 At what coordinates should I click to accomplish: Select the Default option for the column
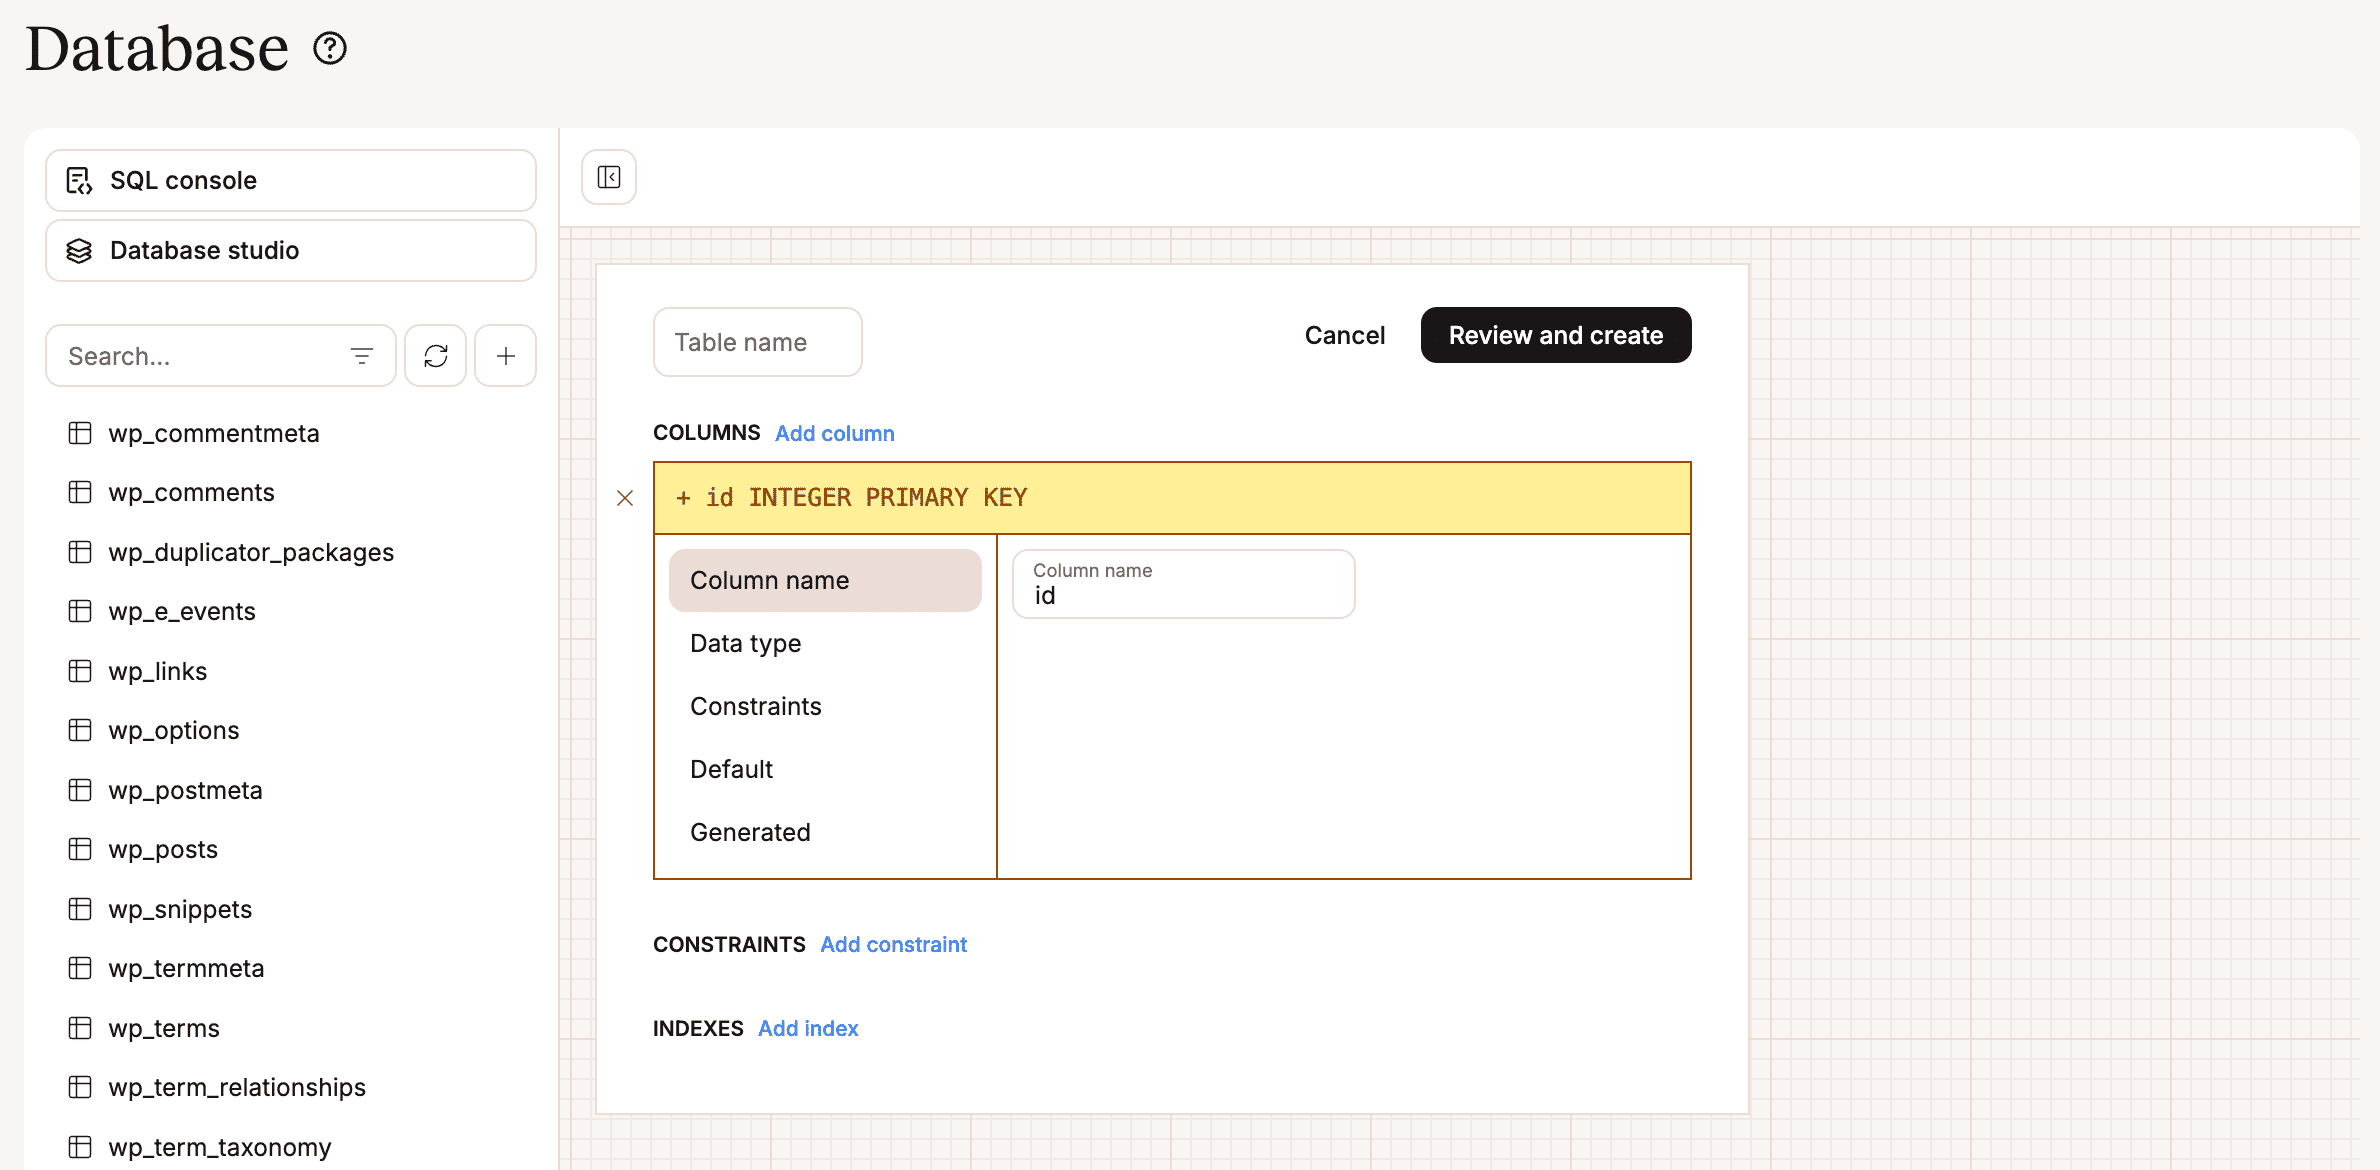[x=731, y=769]
